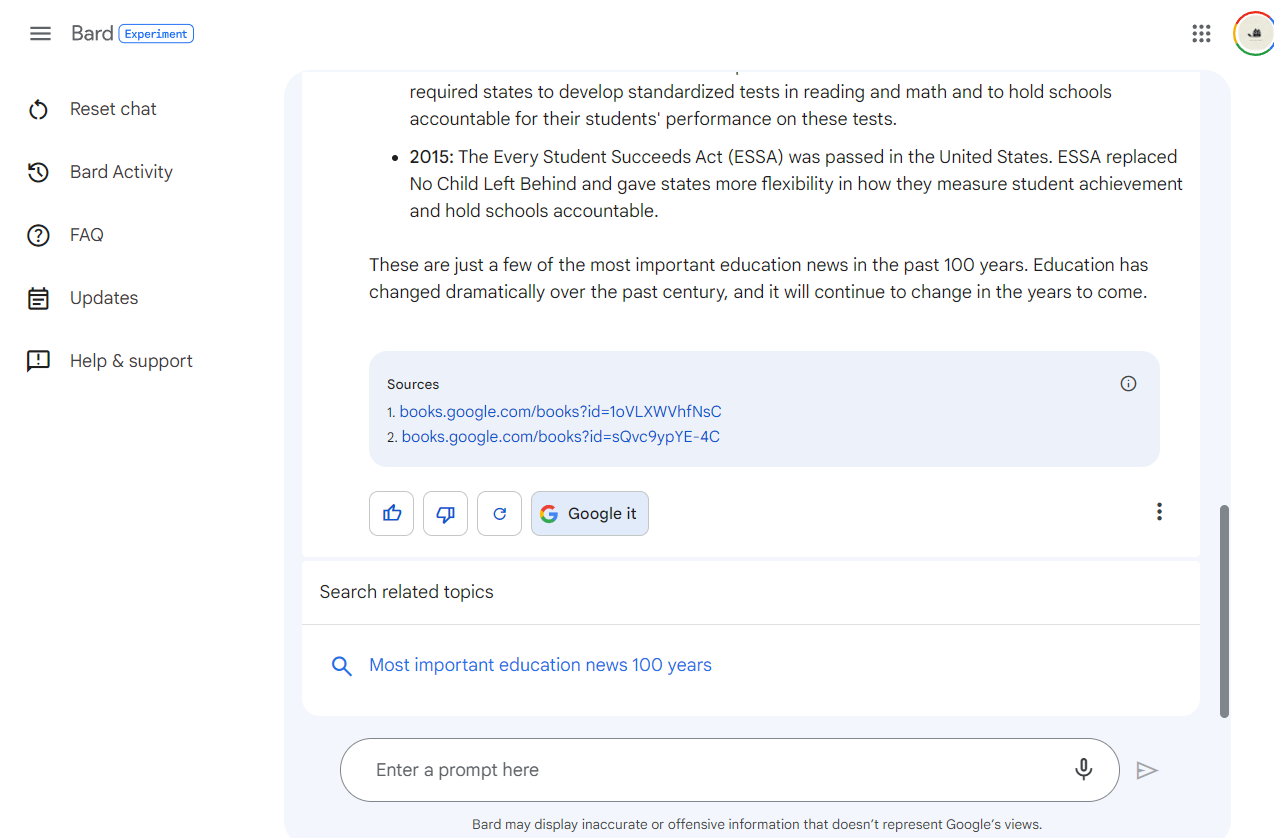1274x838 pixels.
Task: Open the three-dot more options menu
Action: 1159,512
